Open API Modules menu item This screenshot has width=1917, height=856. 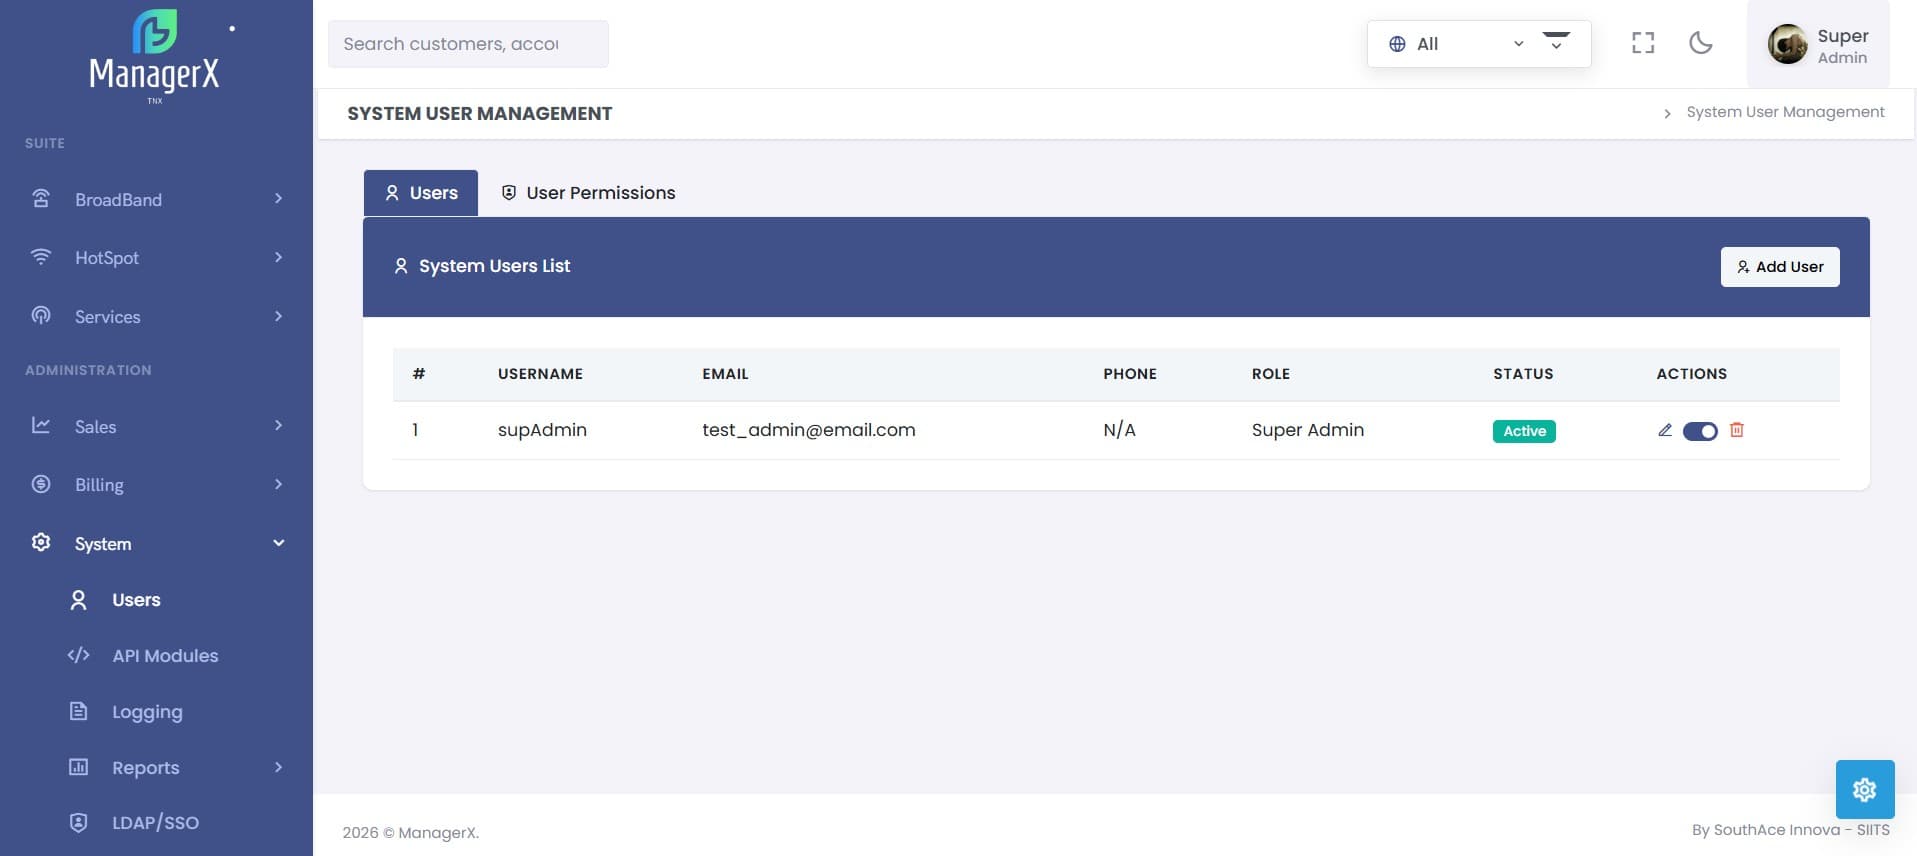click(165, 656)
